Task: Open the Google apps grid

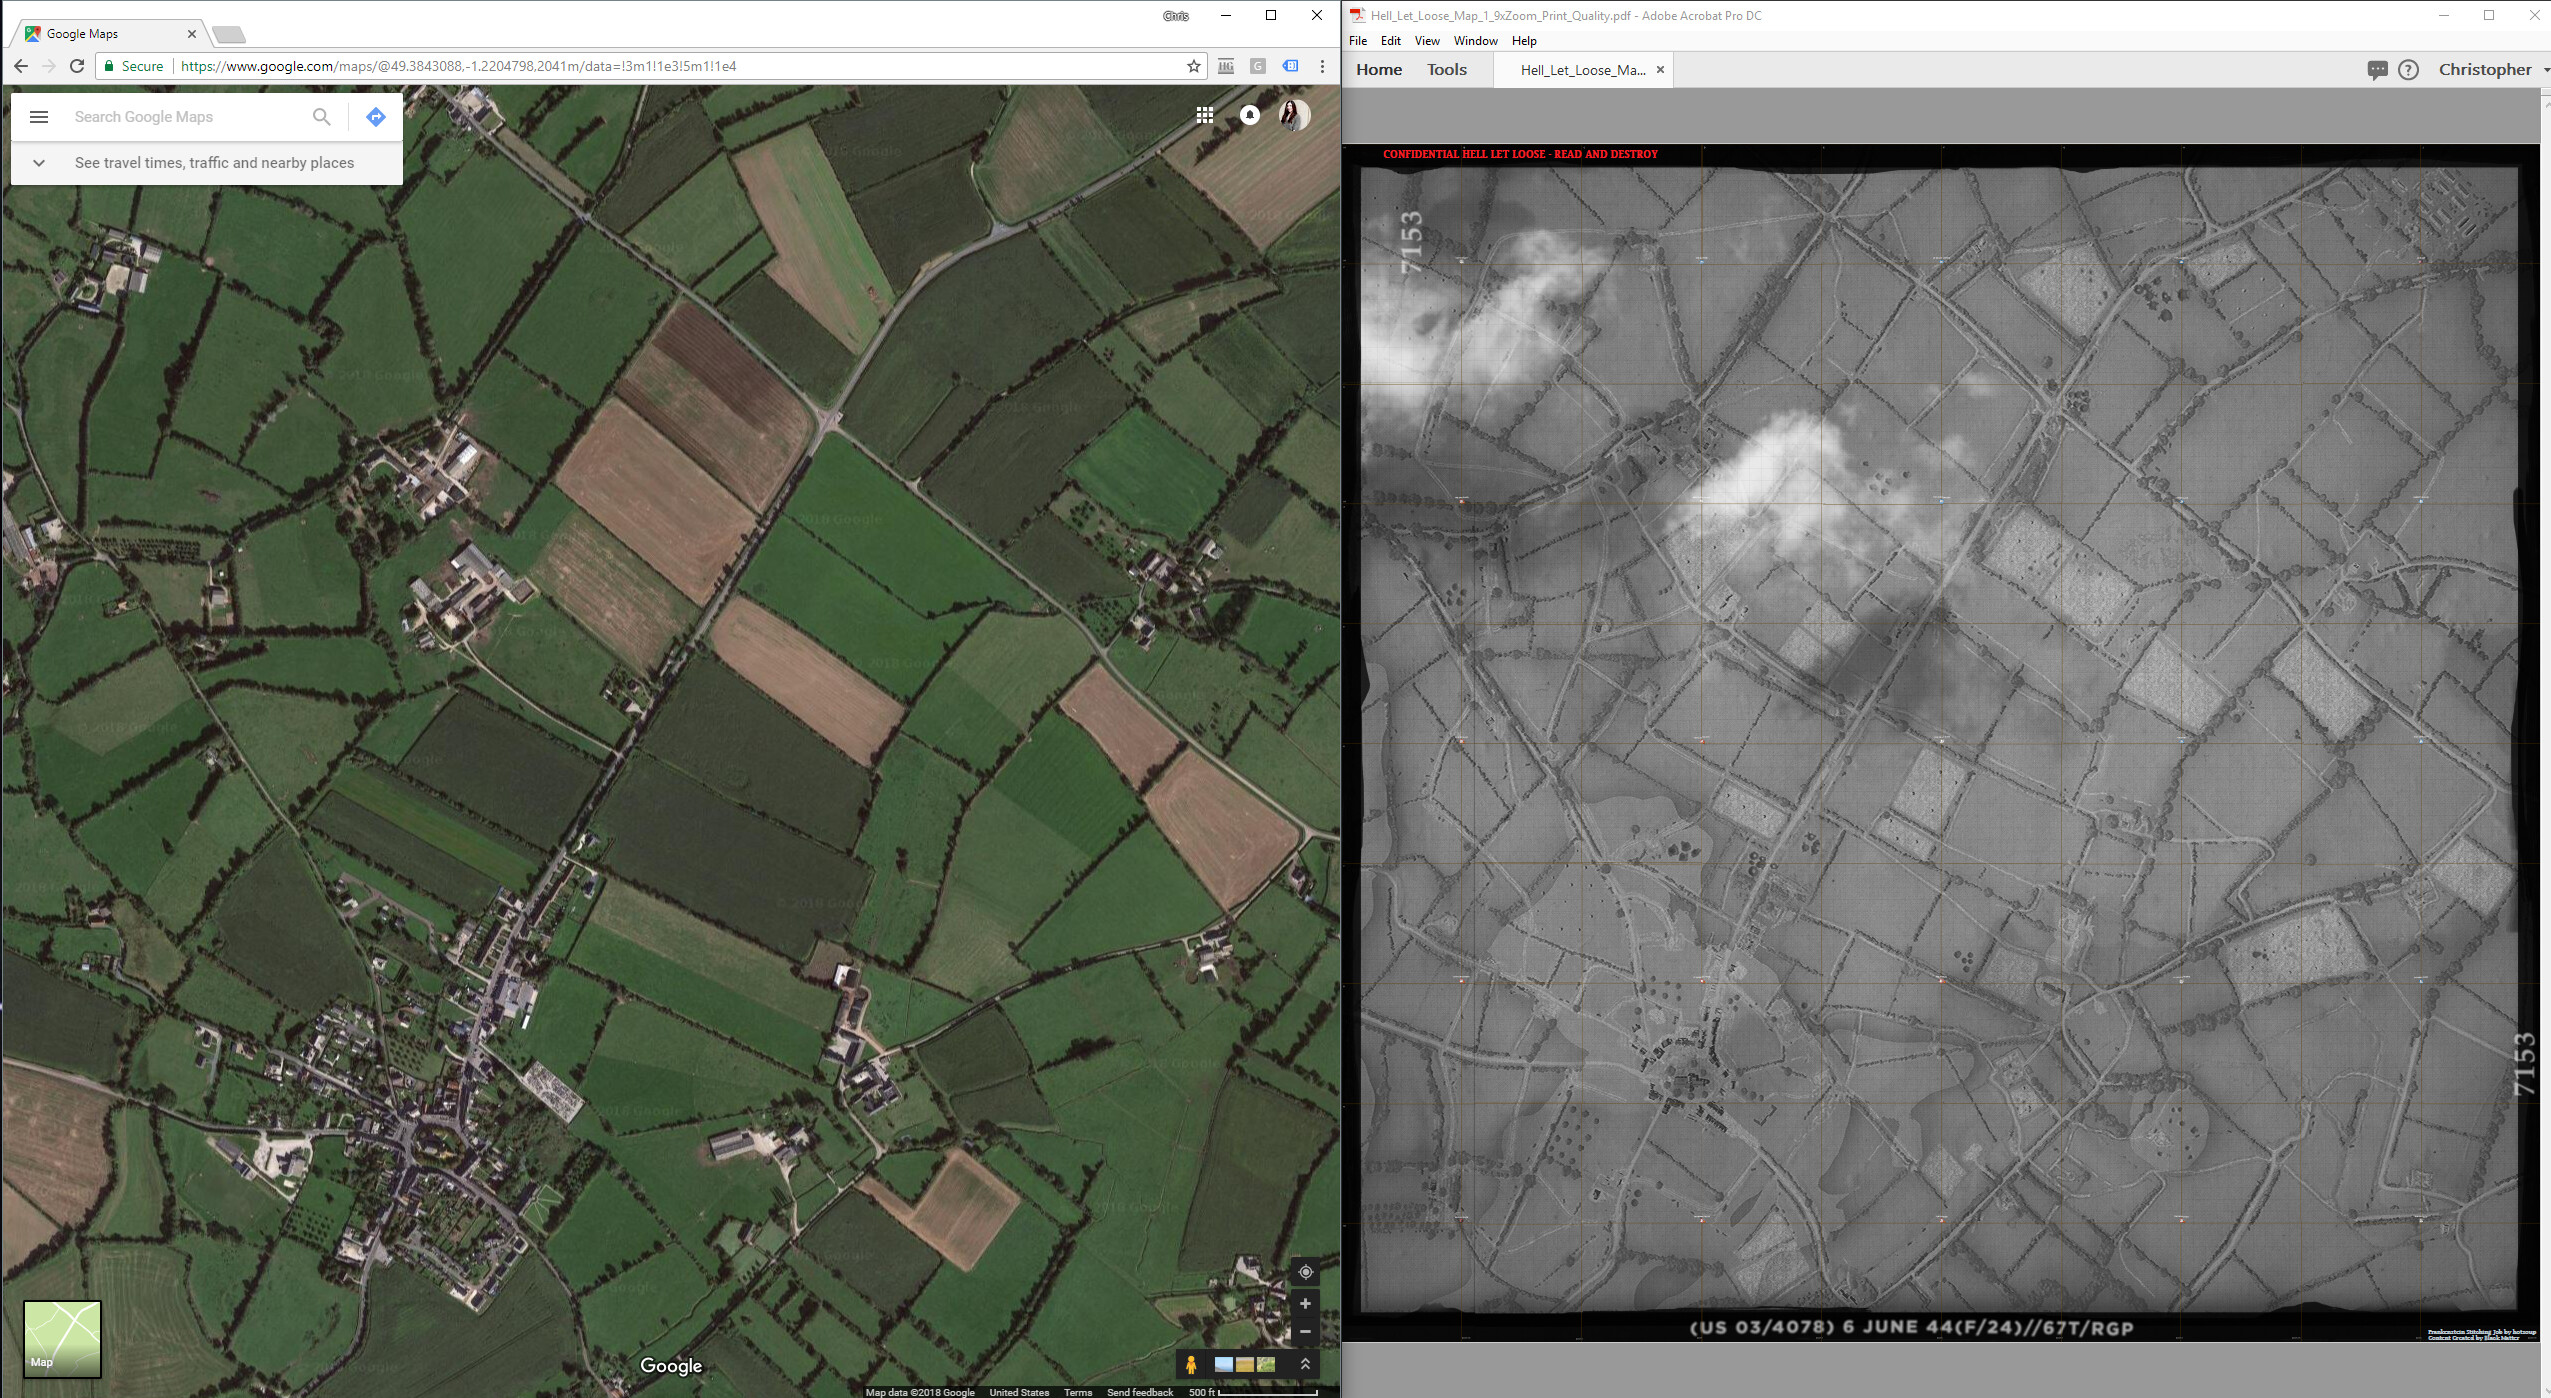Action: (1205, 115)
